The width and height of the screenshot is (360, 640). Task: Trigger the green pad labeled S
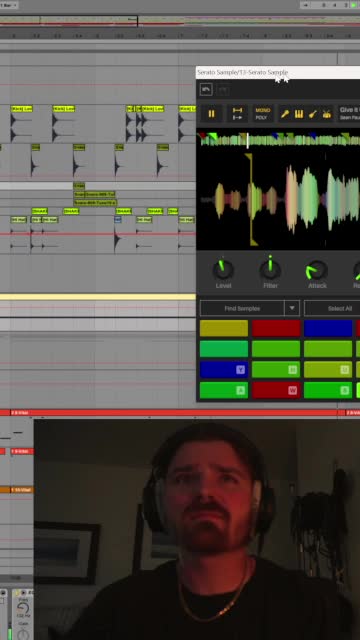(x=328, y=391)
